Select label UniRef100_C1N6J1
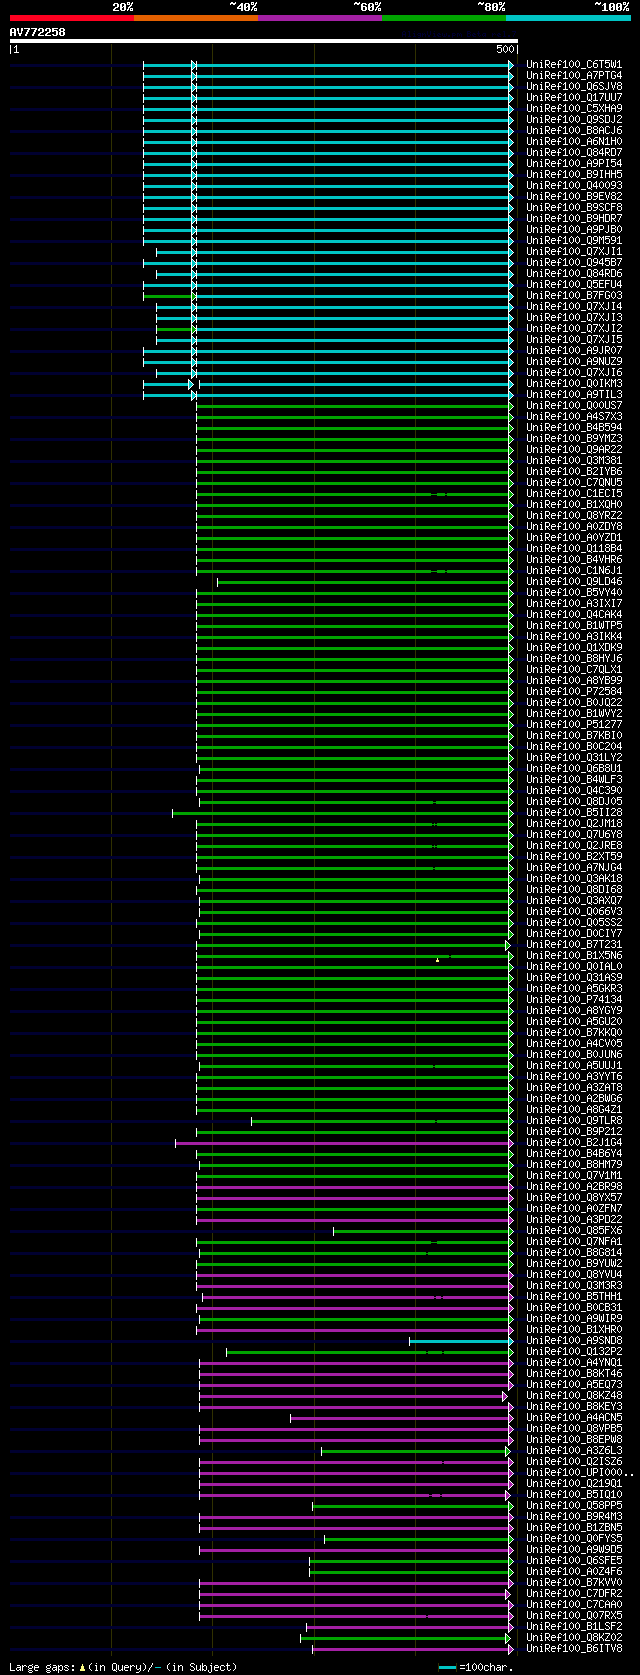640x1675 pixels. pos(574,570)
